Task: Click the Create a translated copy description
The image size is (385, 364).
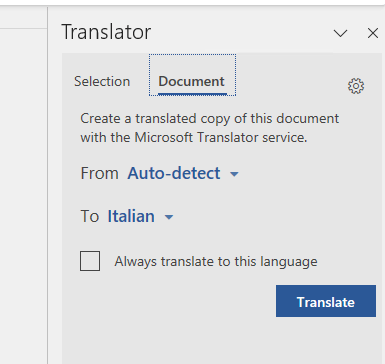Action: pyautogui.click(x=210, y=128)
